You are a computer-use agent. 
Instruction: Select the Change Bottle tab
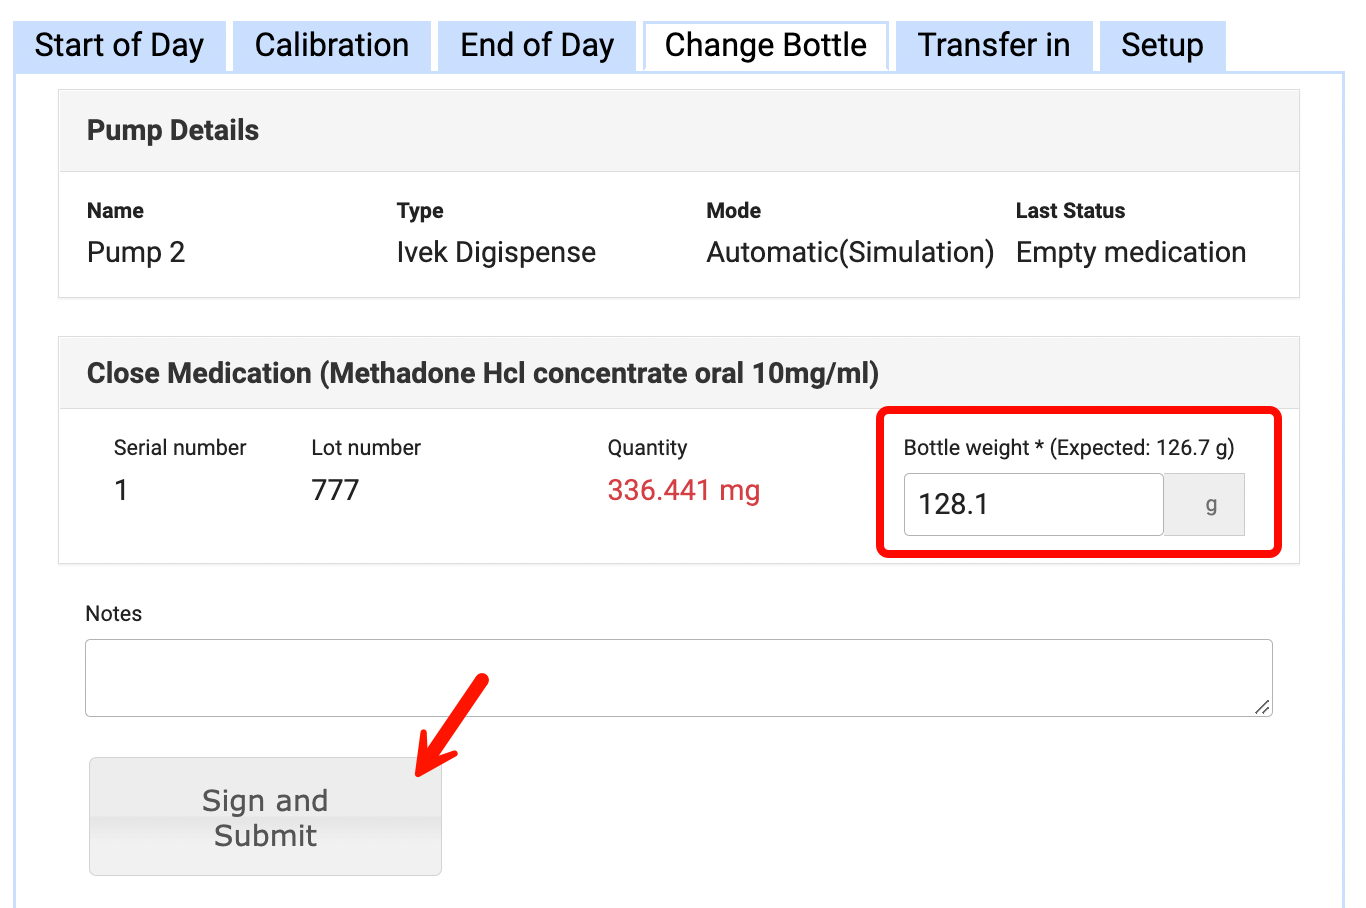pyautogui.click(x=765, y=46)
